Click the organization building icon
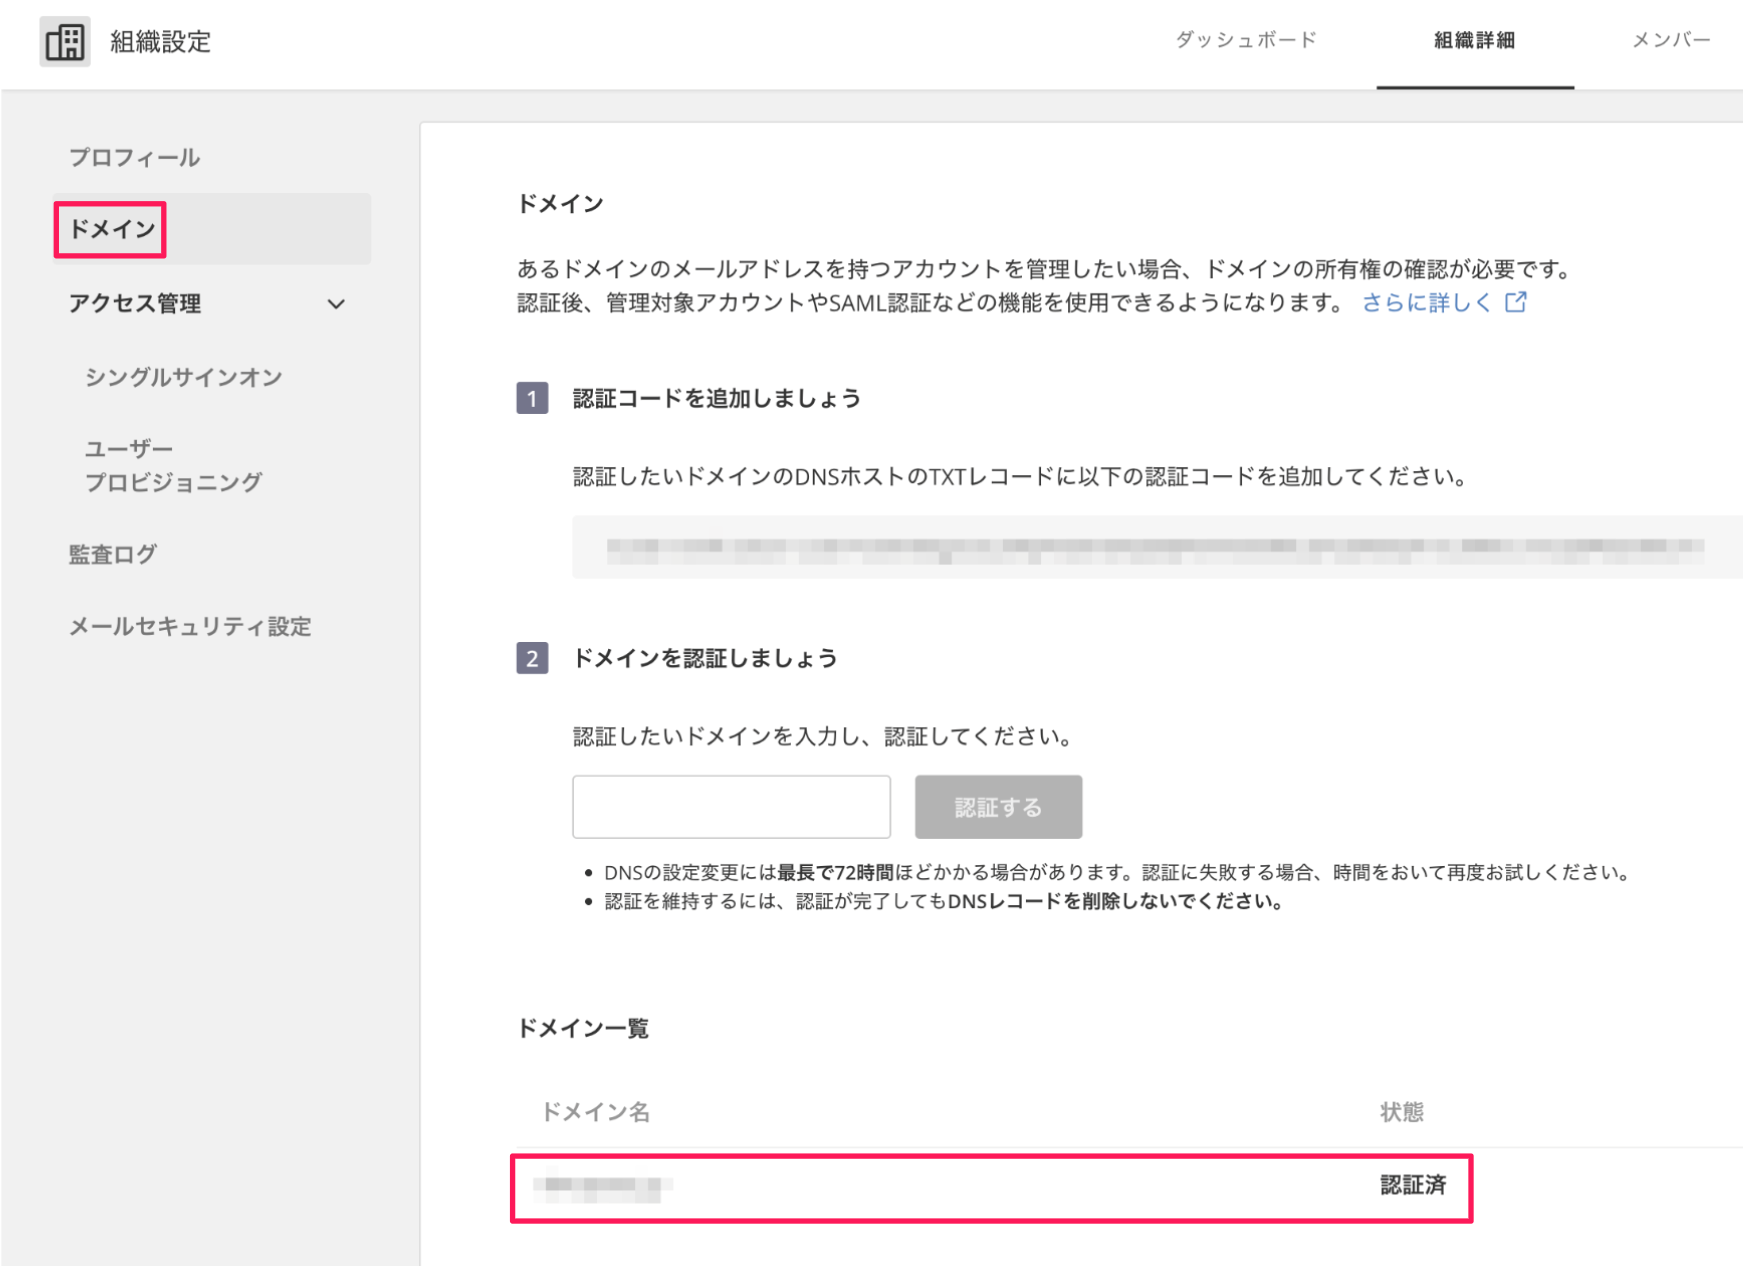The height and width of the screenshot is (1266, 1743). point(65,42)
